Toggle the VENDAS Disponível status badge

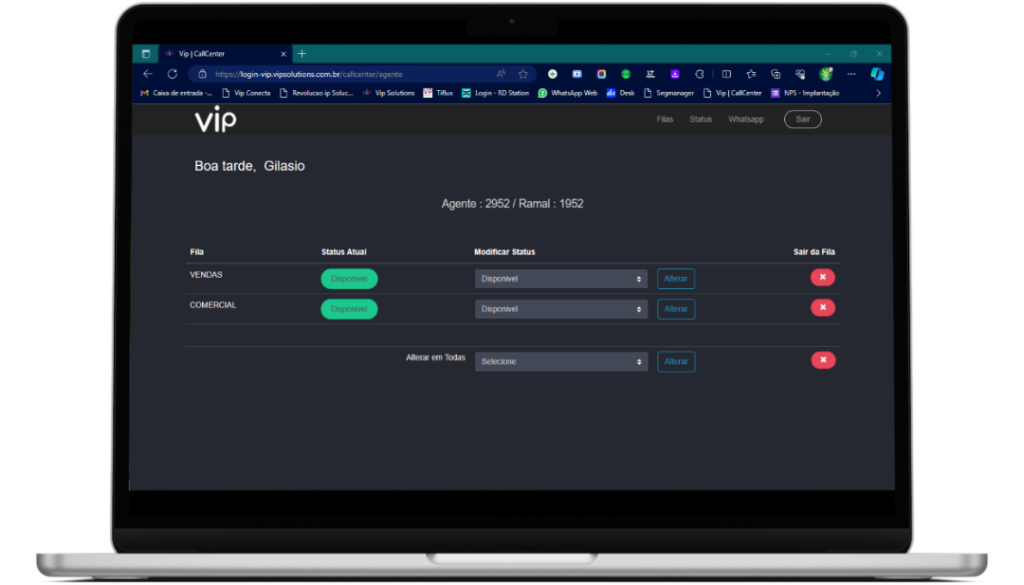point(349,279)
